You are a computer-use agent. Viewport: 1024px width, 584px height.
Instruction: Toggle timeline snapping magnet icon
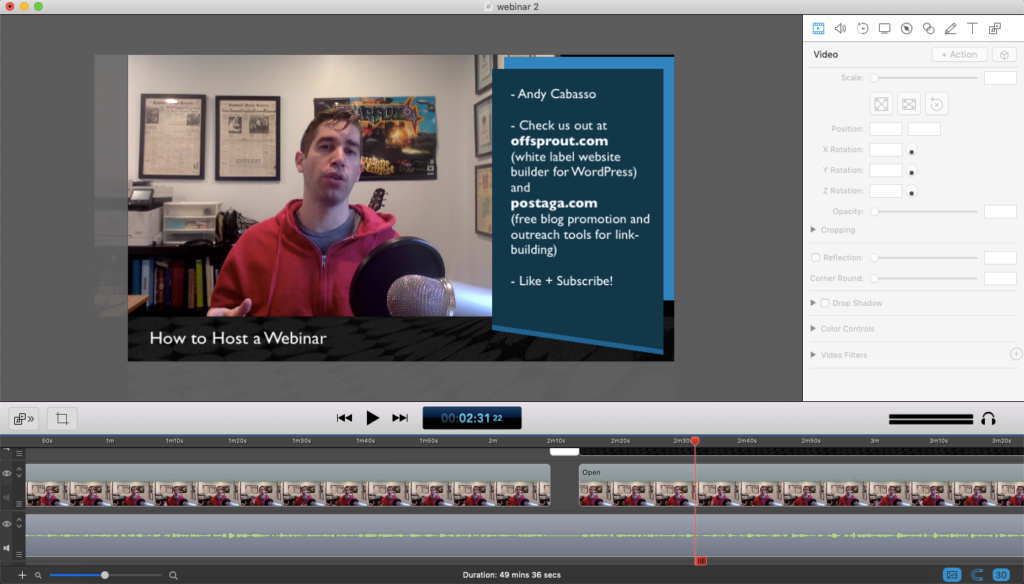pos(977,575)
